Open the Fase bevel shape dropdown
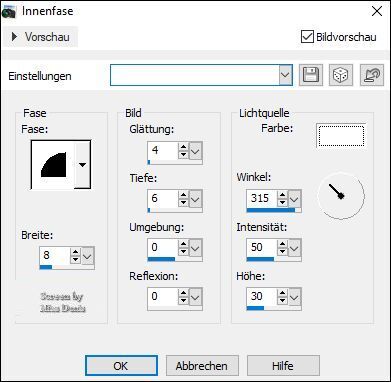 click(x=82, y=165)
